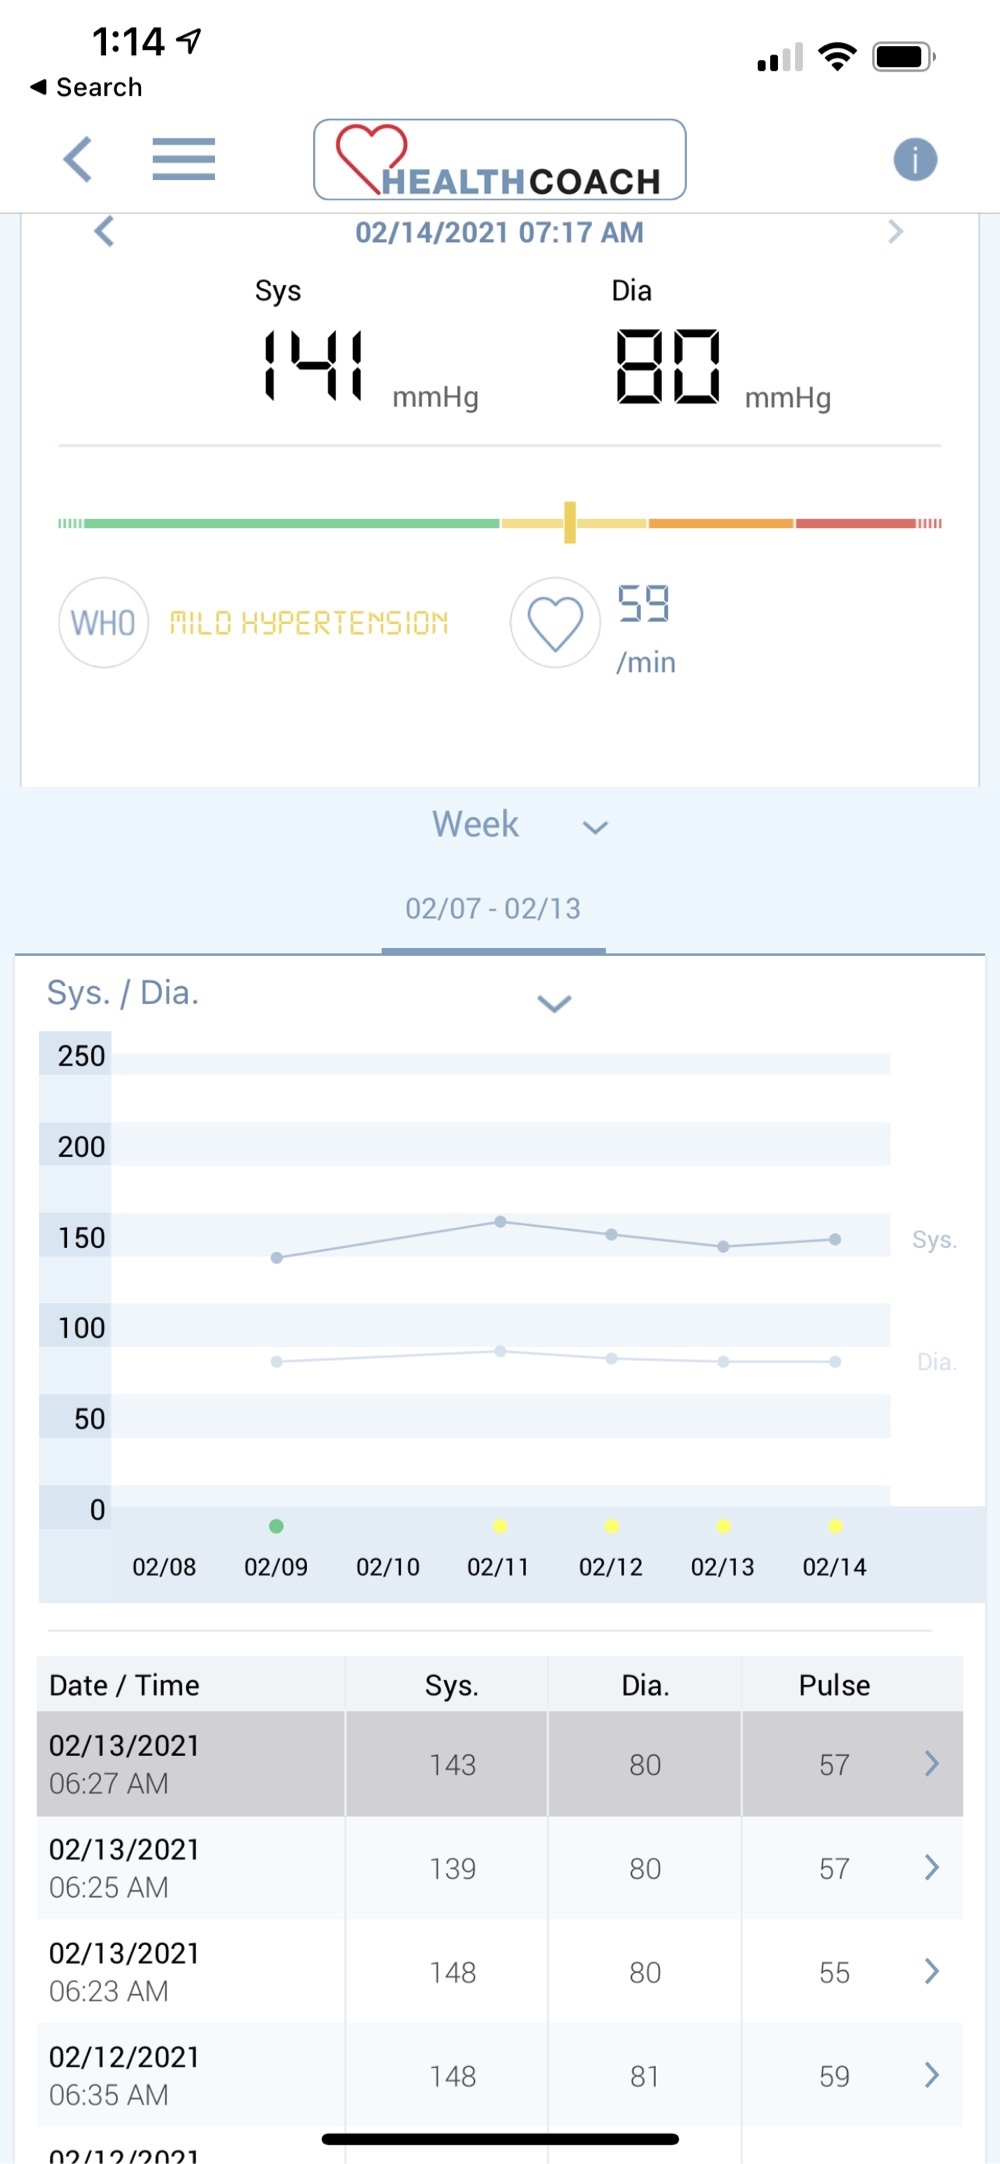The width and height of the screenshot is (1000, 2164).
Task: Open details for 02/13/2021 06:27 AM reading
Action: 931,1763
